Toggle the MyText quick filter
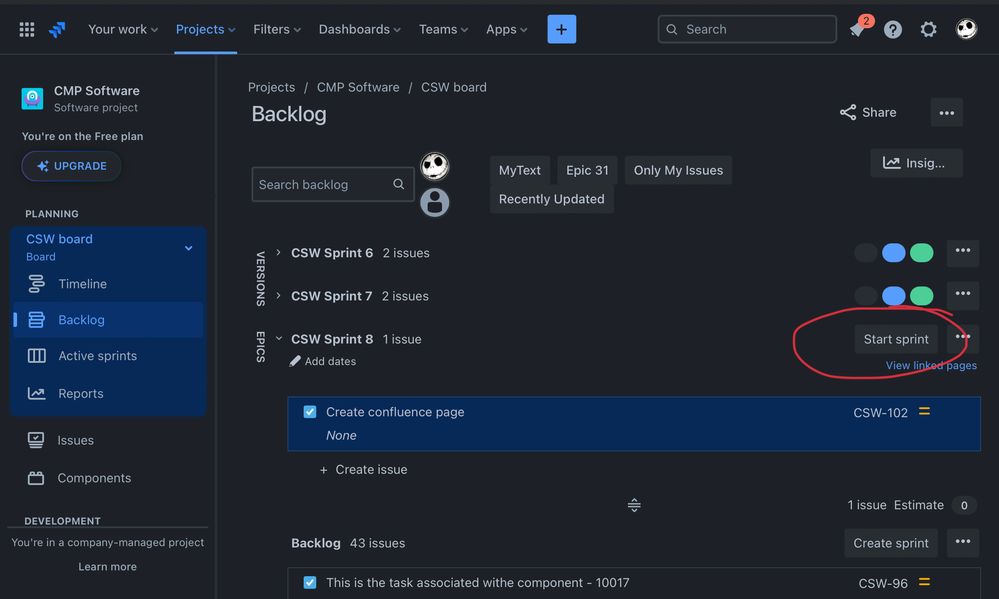This screenshot has height=599, width=999. tap(520, 170)
